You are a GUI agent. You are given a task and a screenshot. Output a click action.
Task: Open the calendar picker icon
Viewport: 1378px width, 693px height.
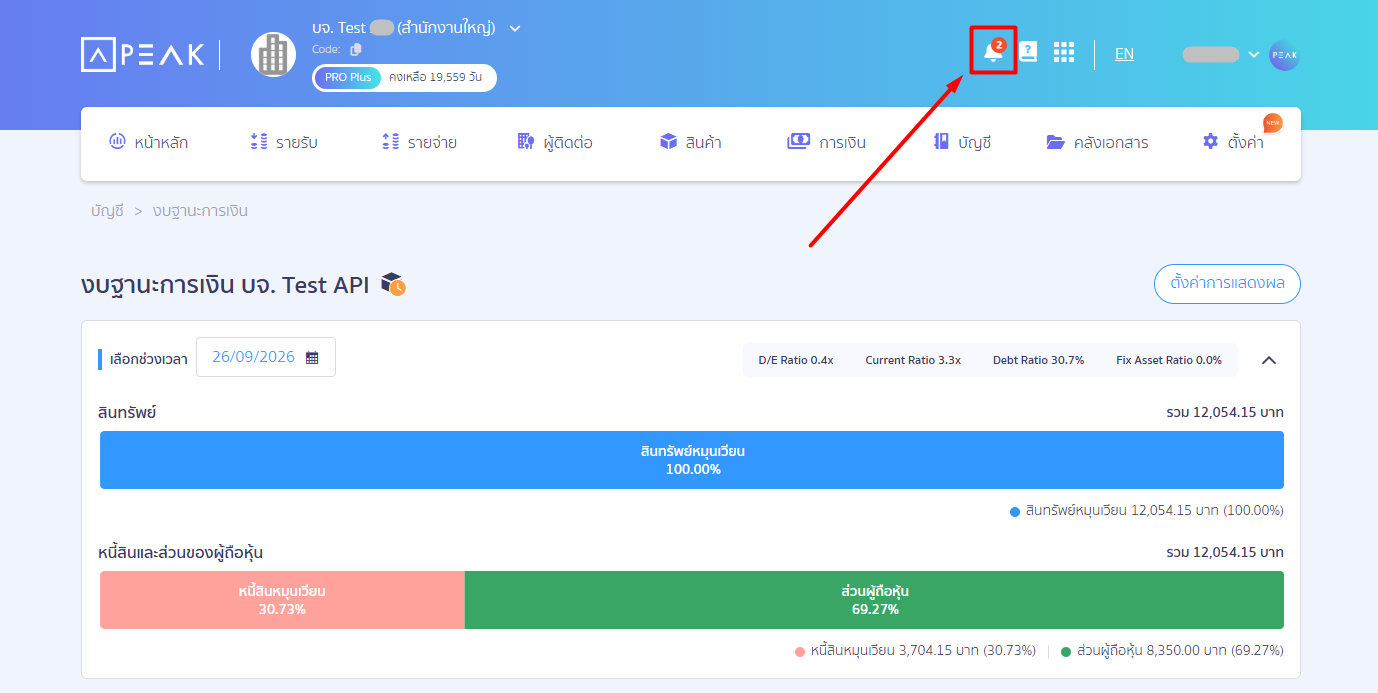[312, 357]
